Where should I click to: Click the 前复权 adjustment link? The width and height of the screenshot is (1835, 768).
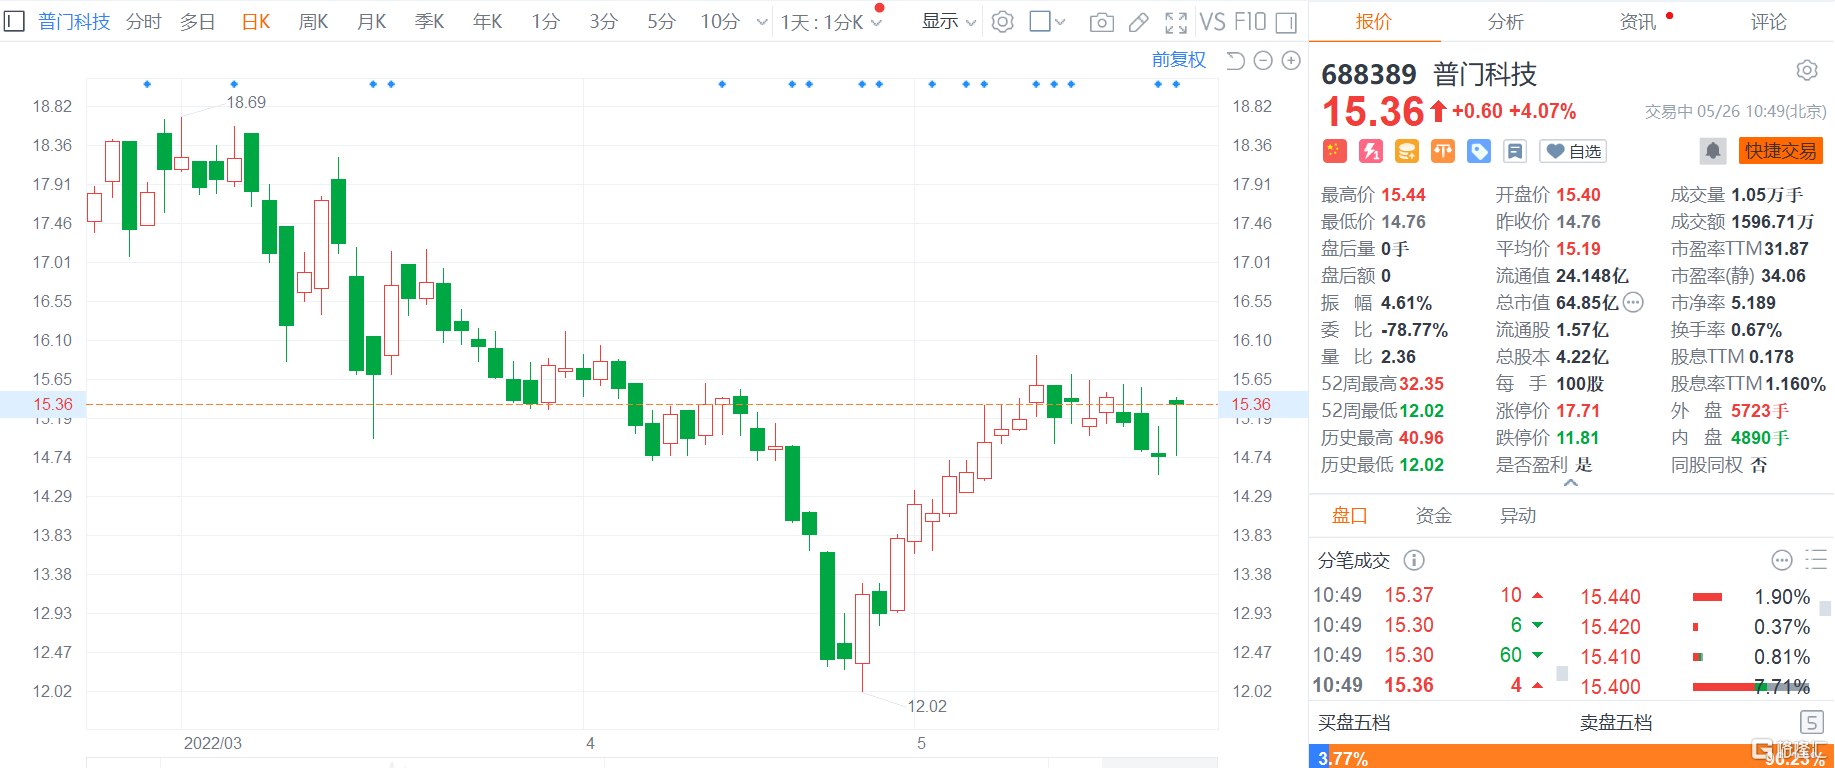tap(1178, 60)
